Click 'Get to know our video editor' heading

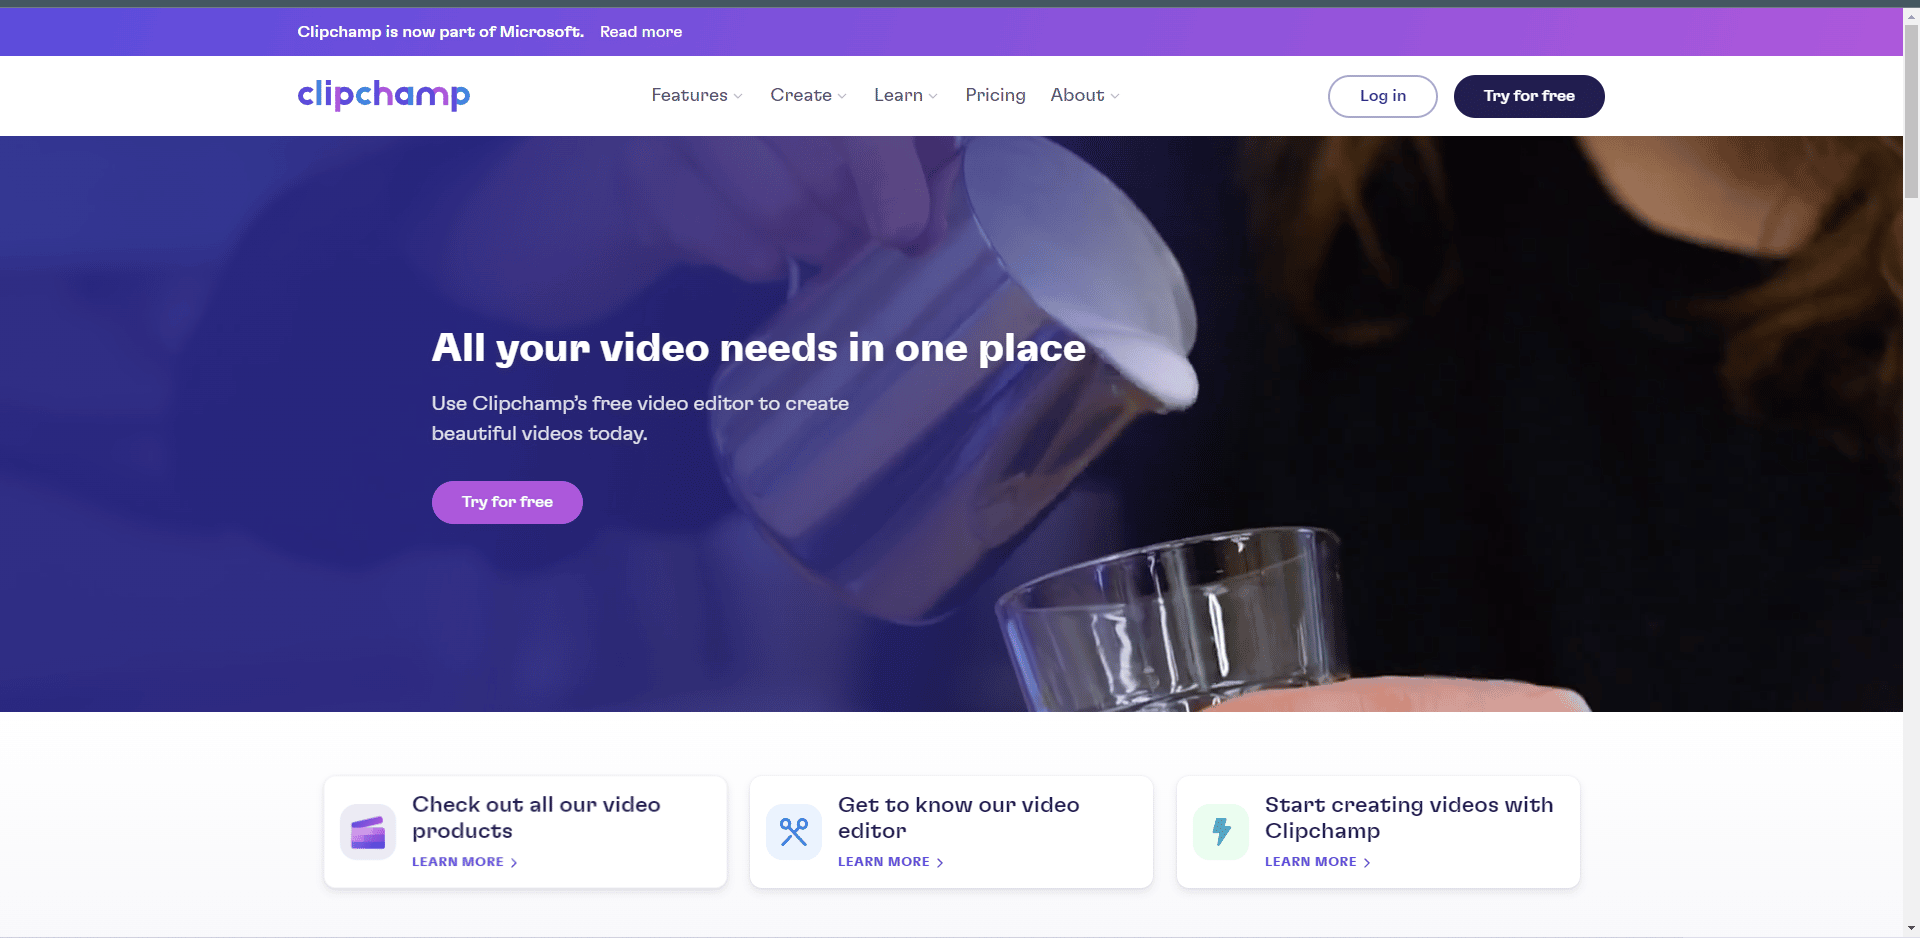pyautogui.click(x=959, y=818)
